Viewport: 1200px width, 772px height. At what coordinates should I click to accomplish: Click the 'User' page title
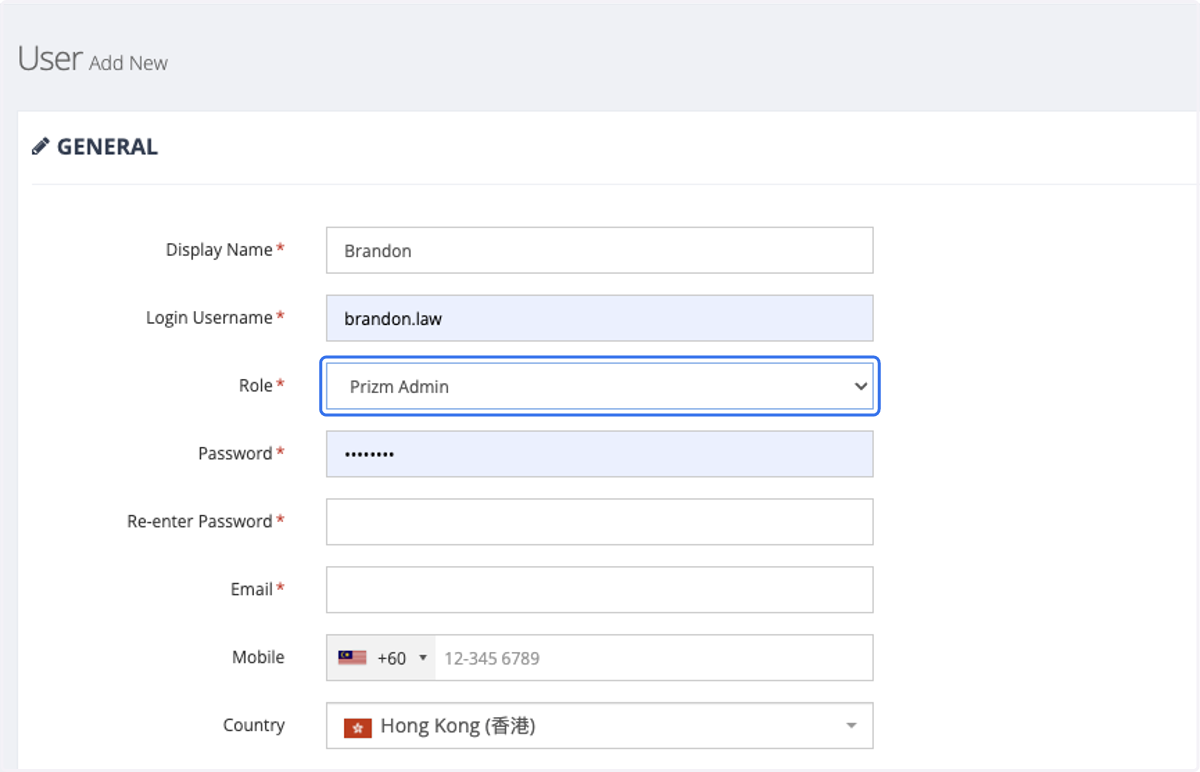pyautogui.click(x=49, y=59)
